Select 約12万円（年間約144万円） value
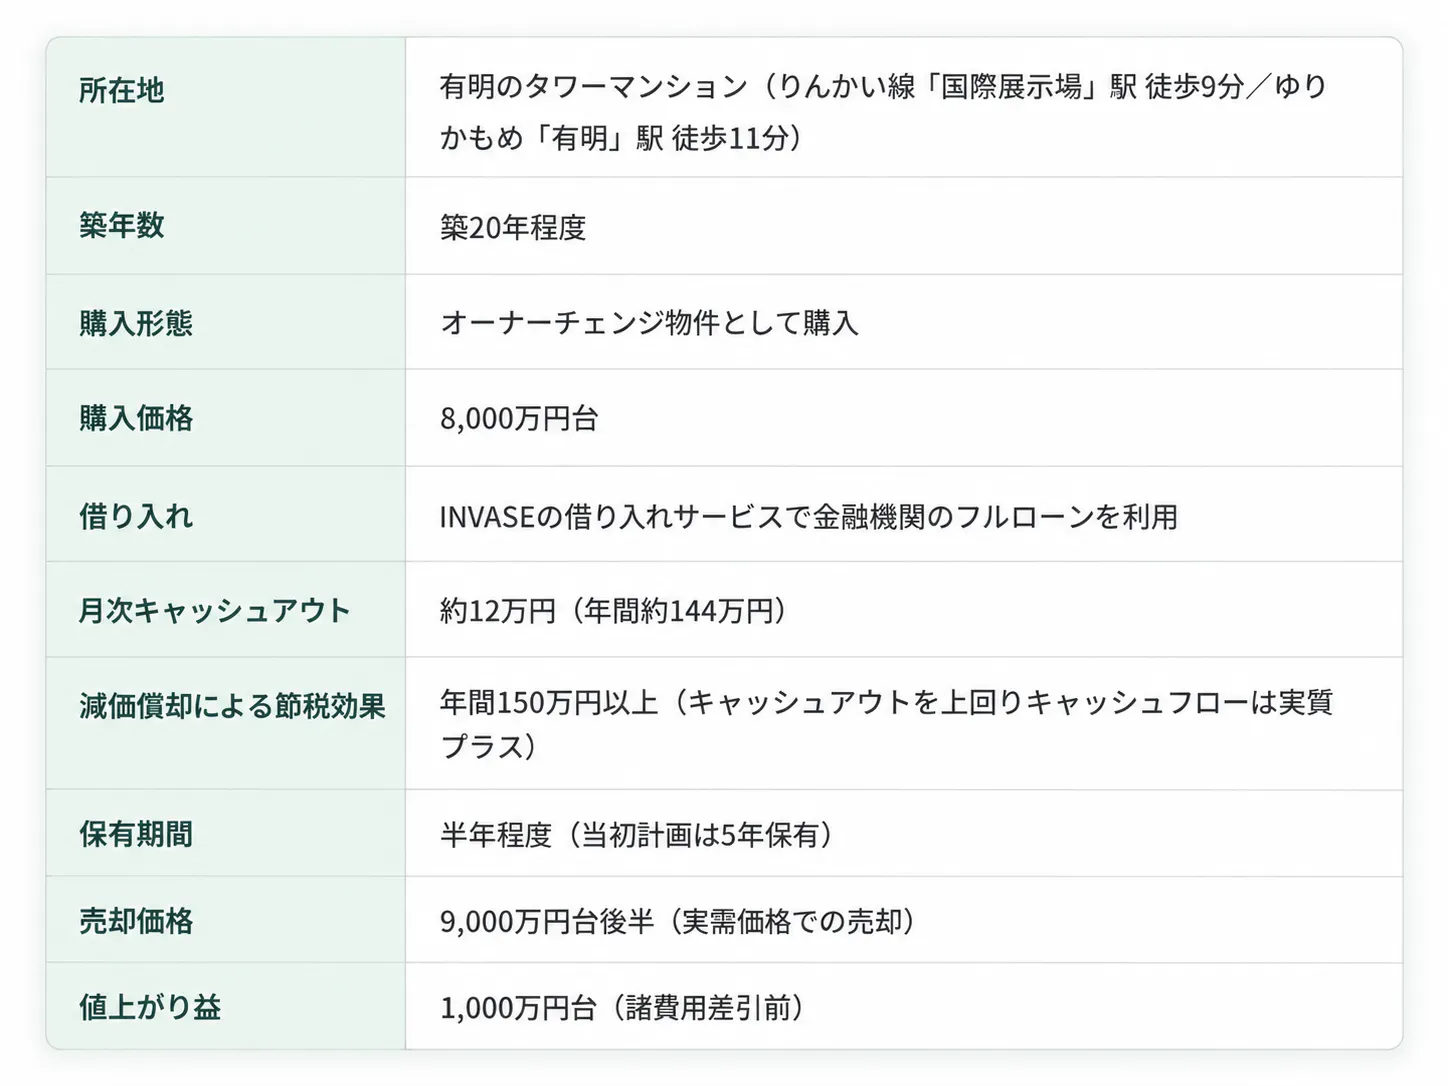 613,611
